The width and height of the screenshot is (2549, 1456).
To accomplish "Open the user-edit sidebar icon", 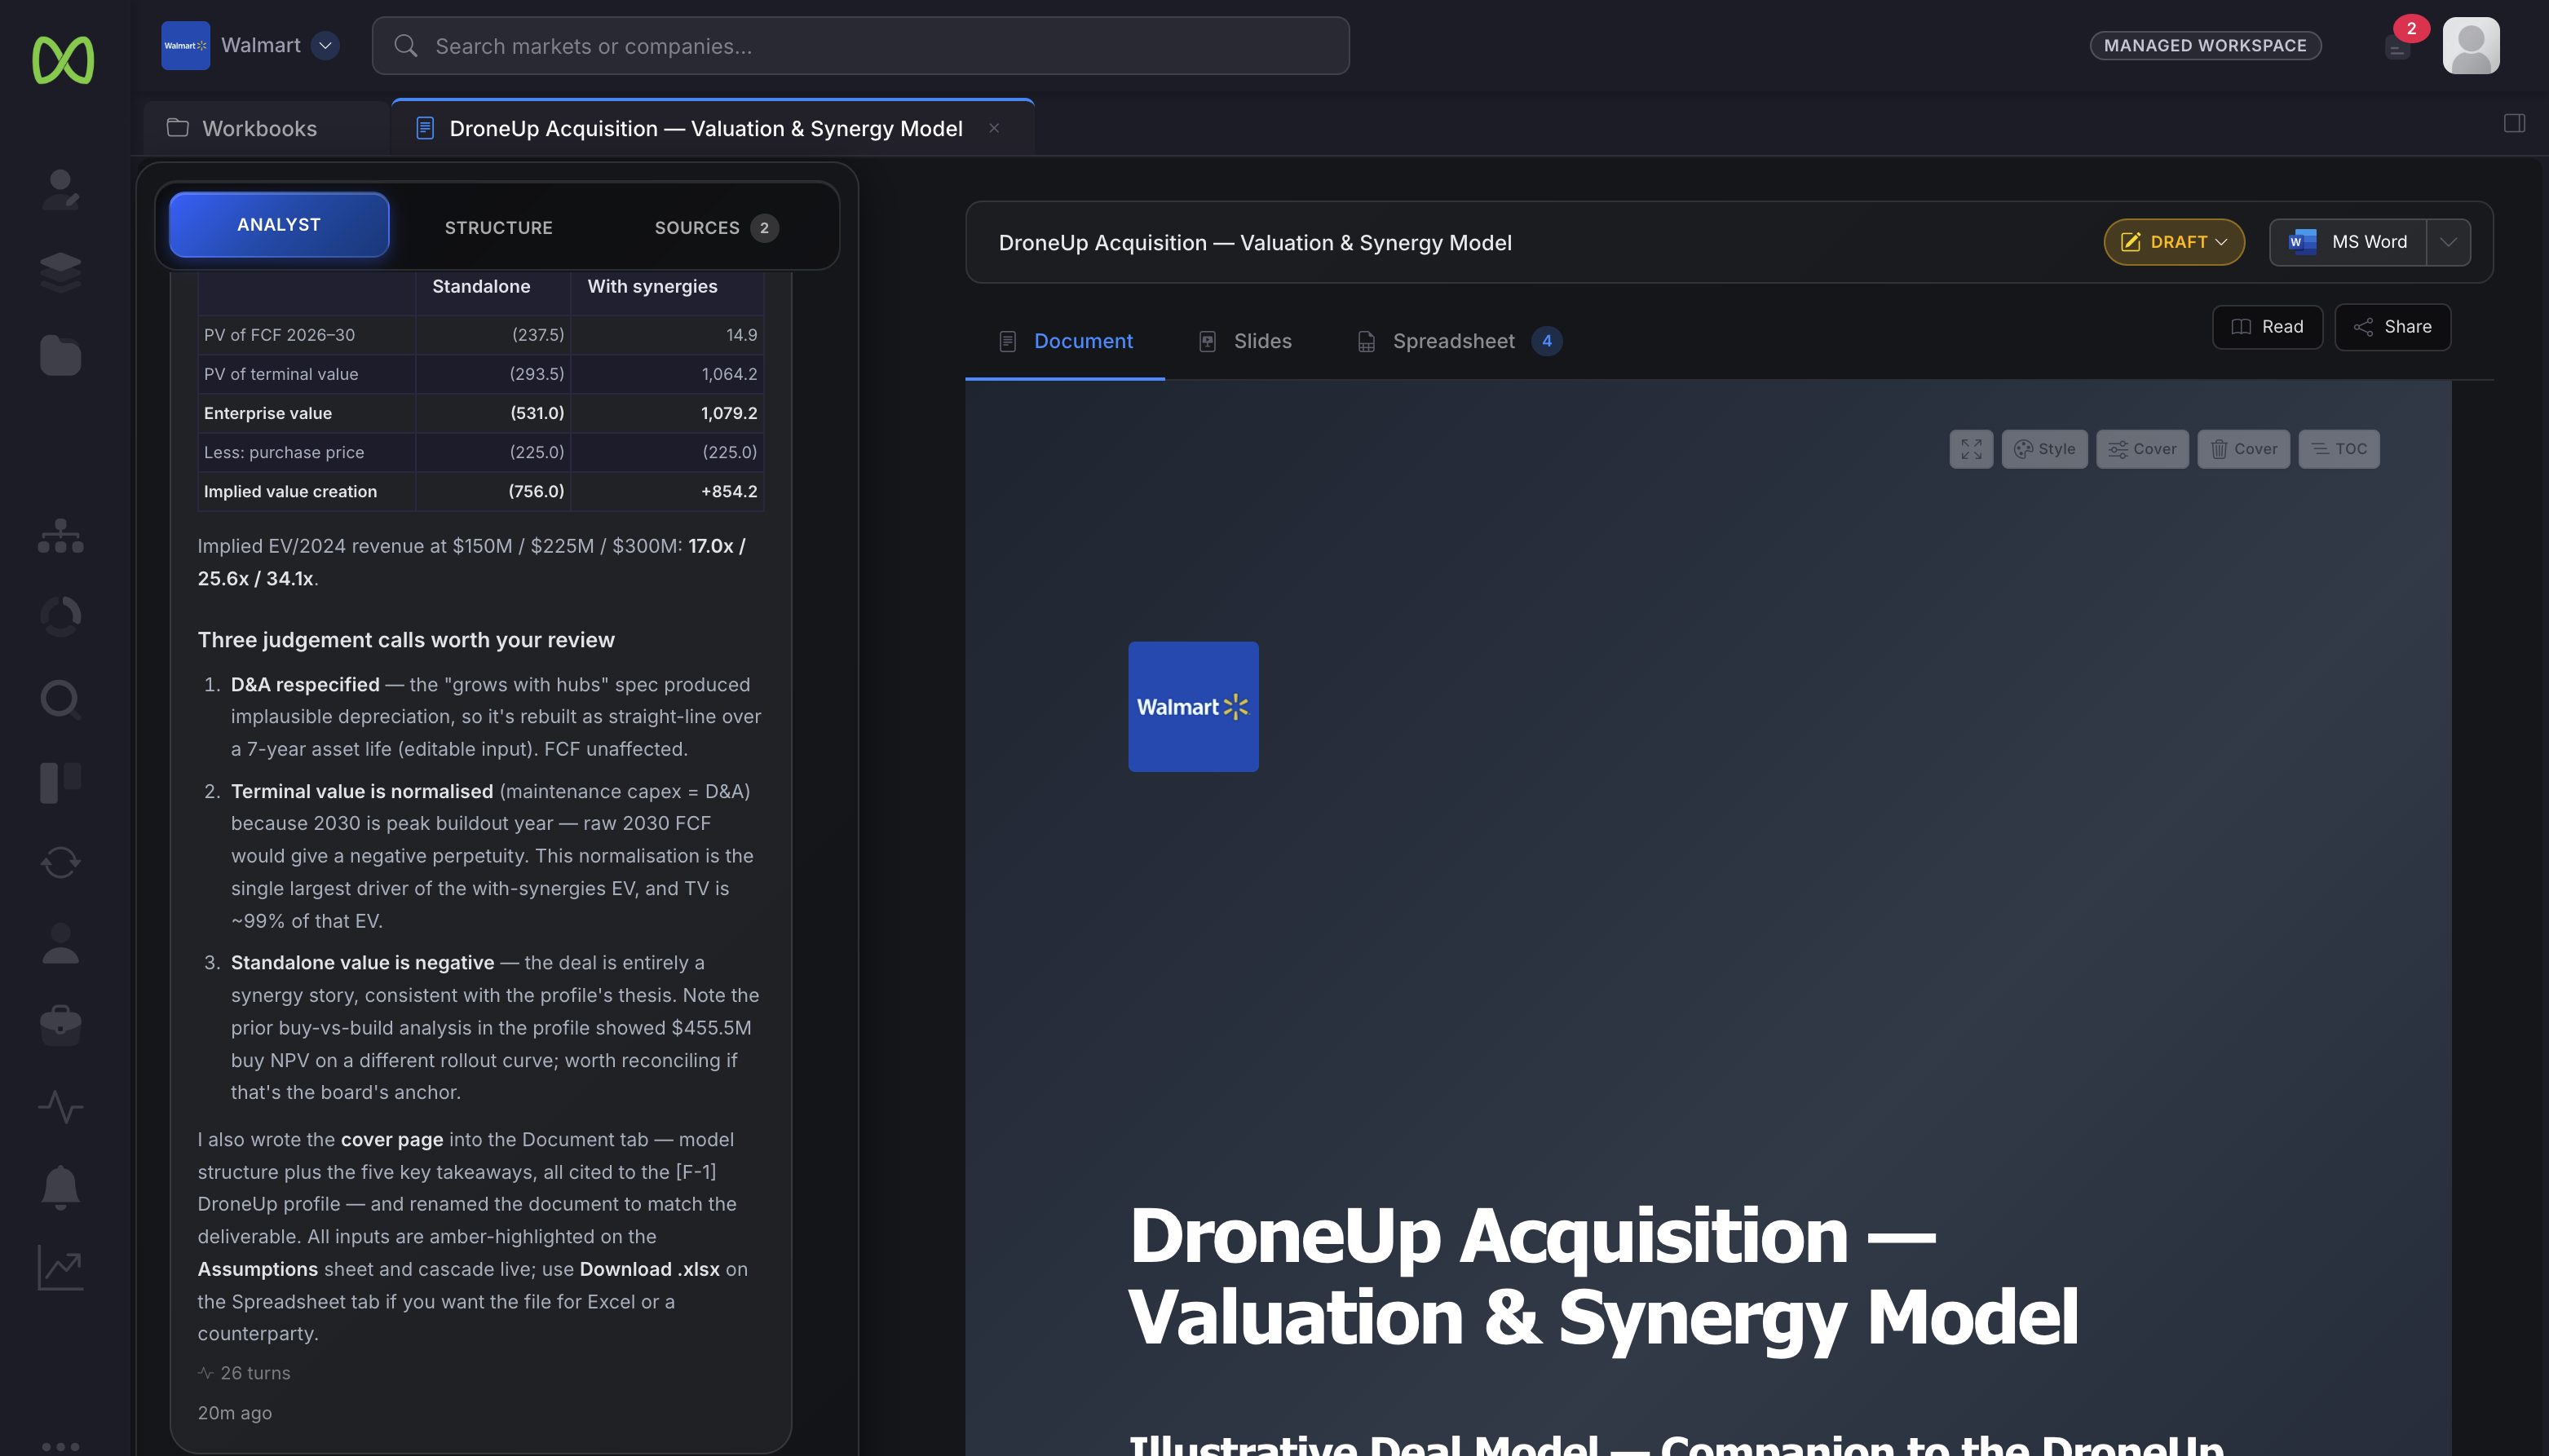I will click(61, 189).
